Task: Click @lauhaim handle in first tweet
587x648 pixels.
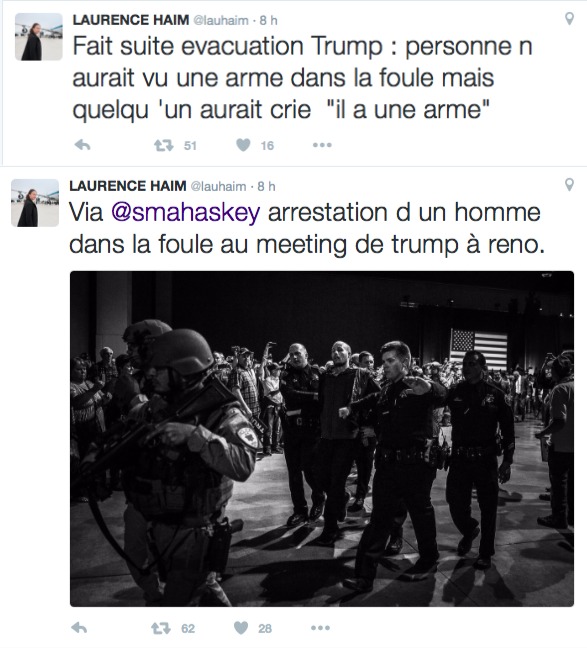Action: click(x=221, y=20)
